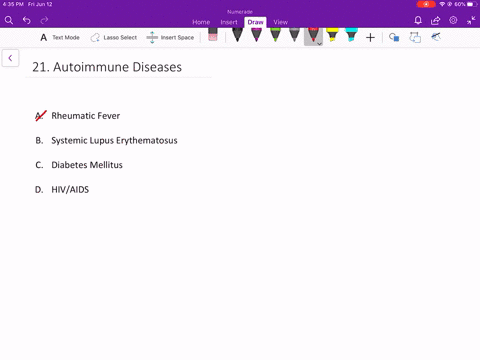Tap the Wi-Fi status icon
Screen dimensions: 480x360
pos(442,4)
